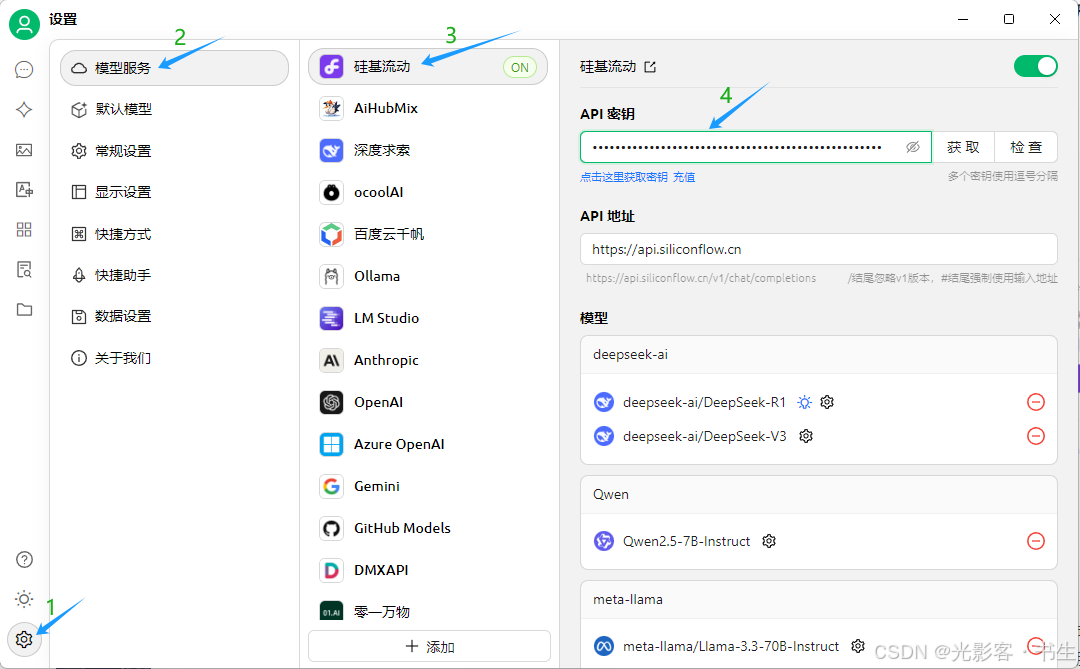Focus the API 密钥 input field

click(756, 147)
